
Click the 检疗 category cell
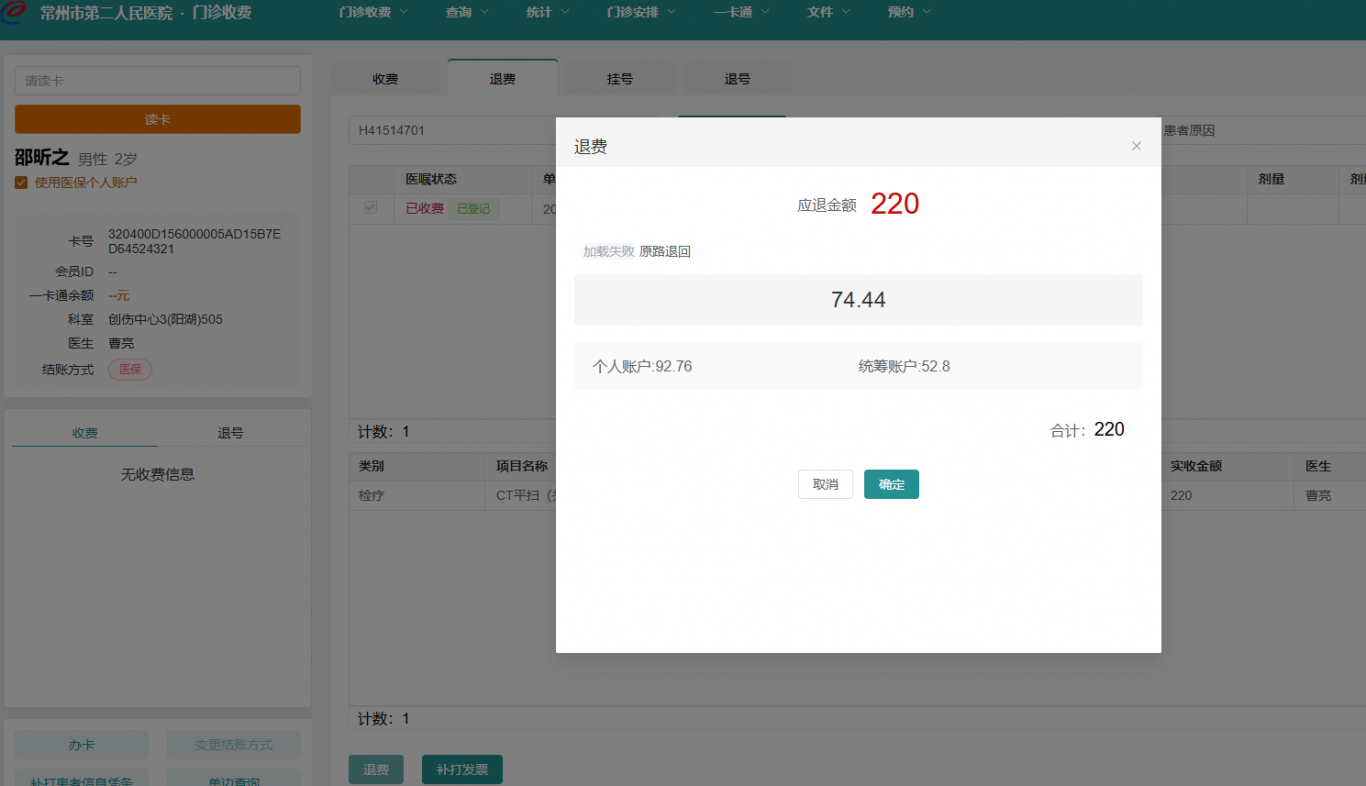[371, 495]
